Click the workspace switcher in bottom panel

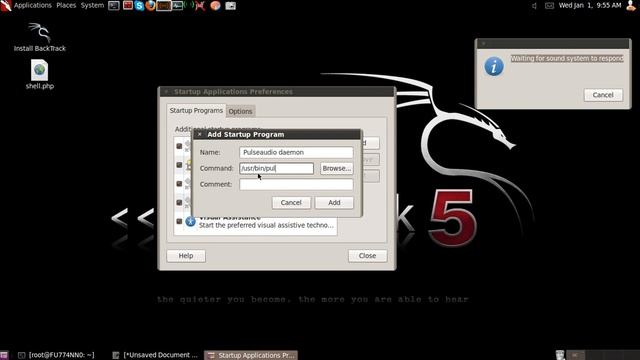point(604,355)
